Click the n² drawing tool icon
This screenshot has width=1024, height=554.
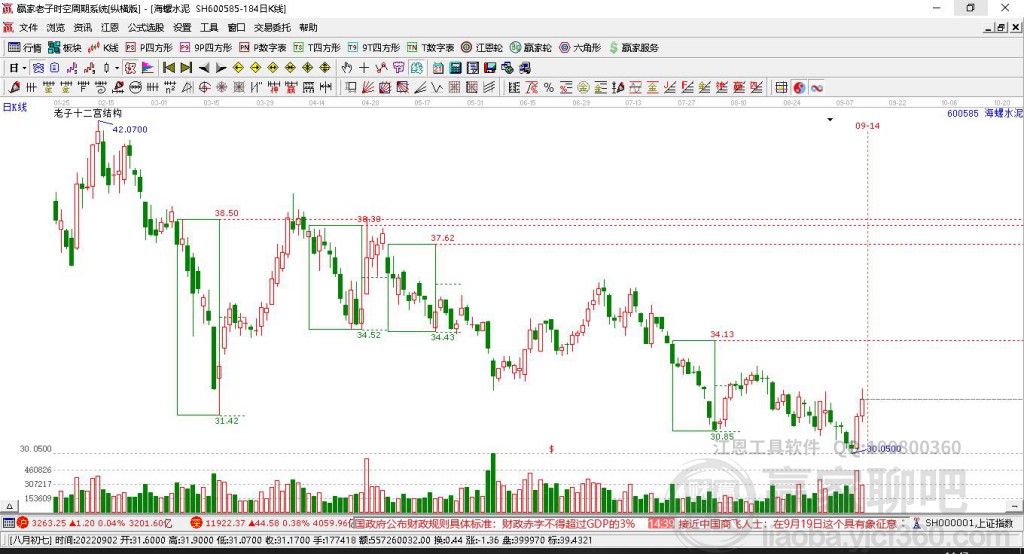point(170,88)
